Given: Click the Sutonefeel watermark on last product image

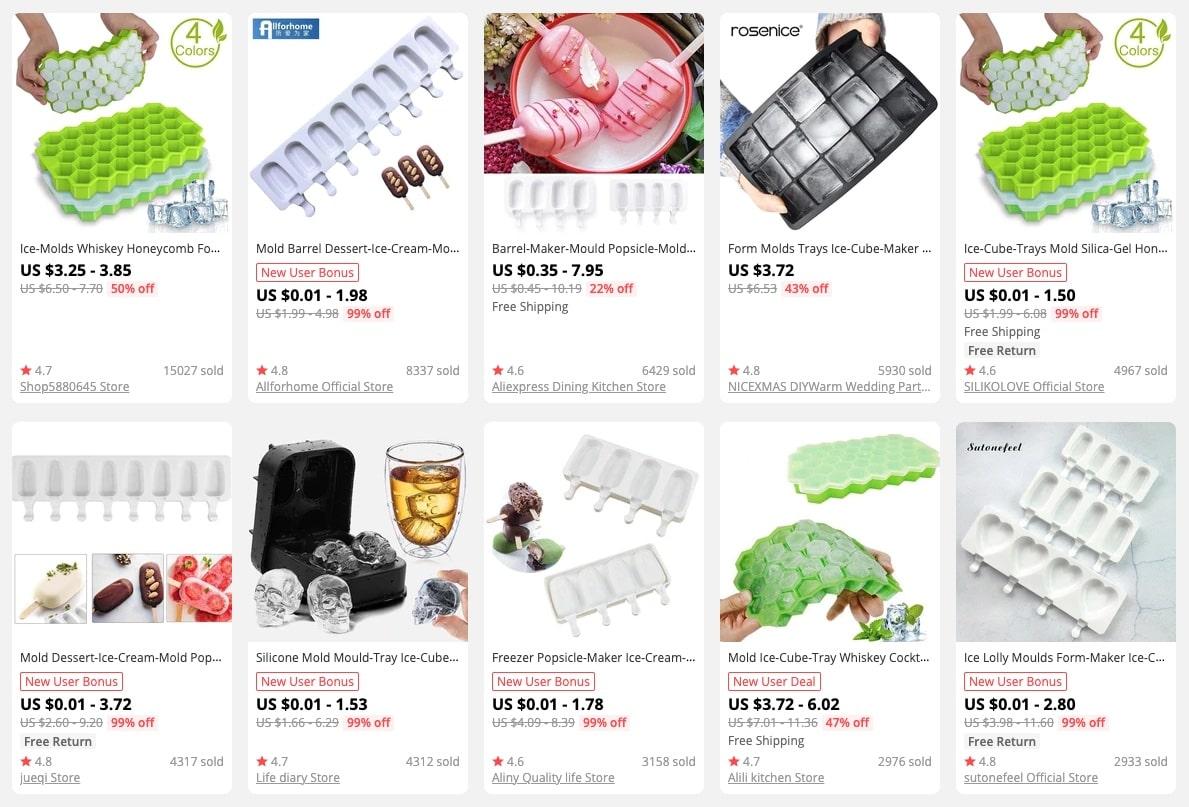Looking at the screenshot, I should point(994,447).
